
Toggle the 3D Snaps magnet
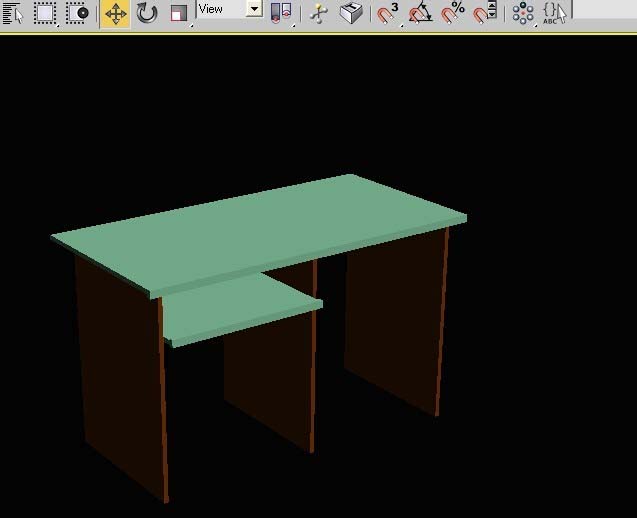[x=388, y=13]
